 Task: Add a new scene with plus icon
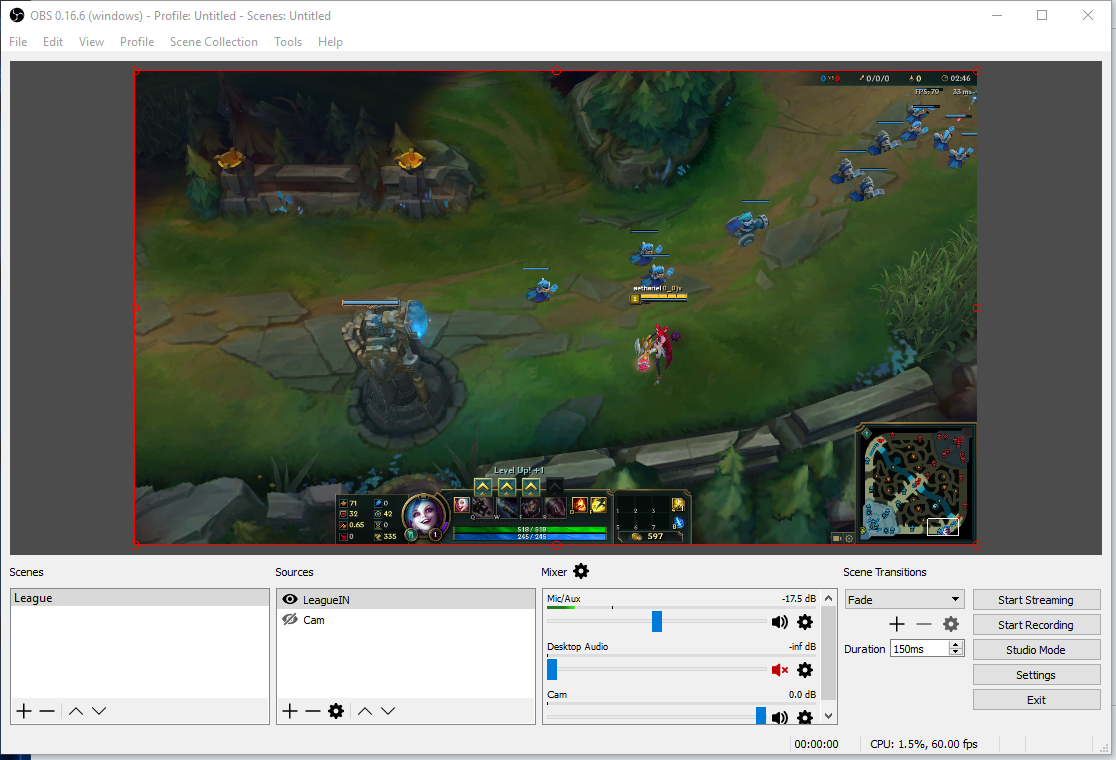[x=24, y=711]
